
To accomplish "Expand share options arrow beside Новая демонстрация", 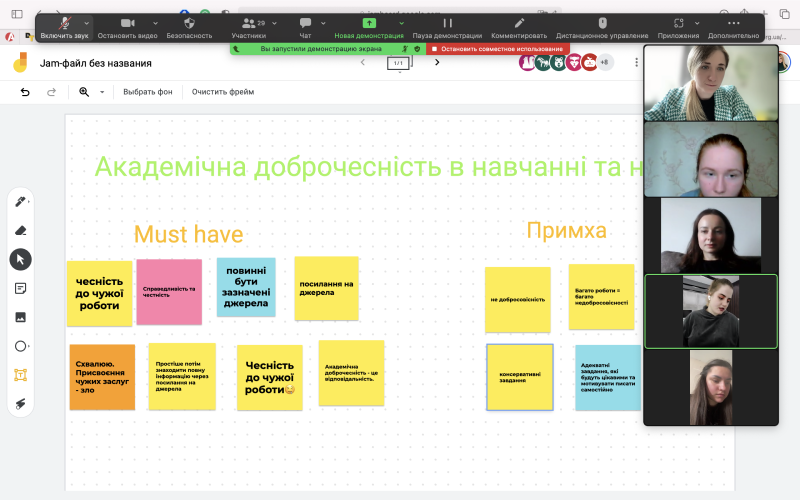I will [402, 23].
